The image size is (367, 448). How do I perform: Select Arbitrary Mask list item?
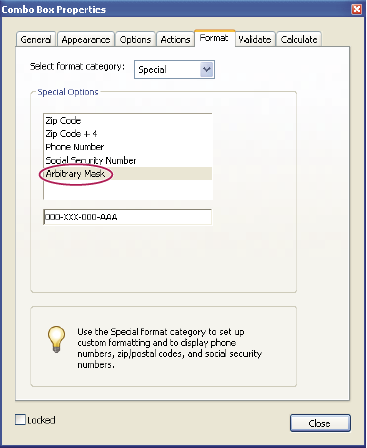[x=128, y=174]
